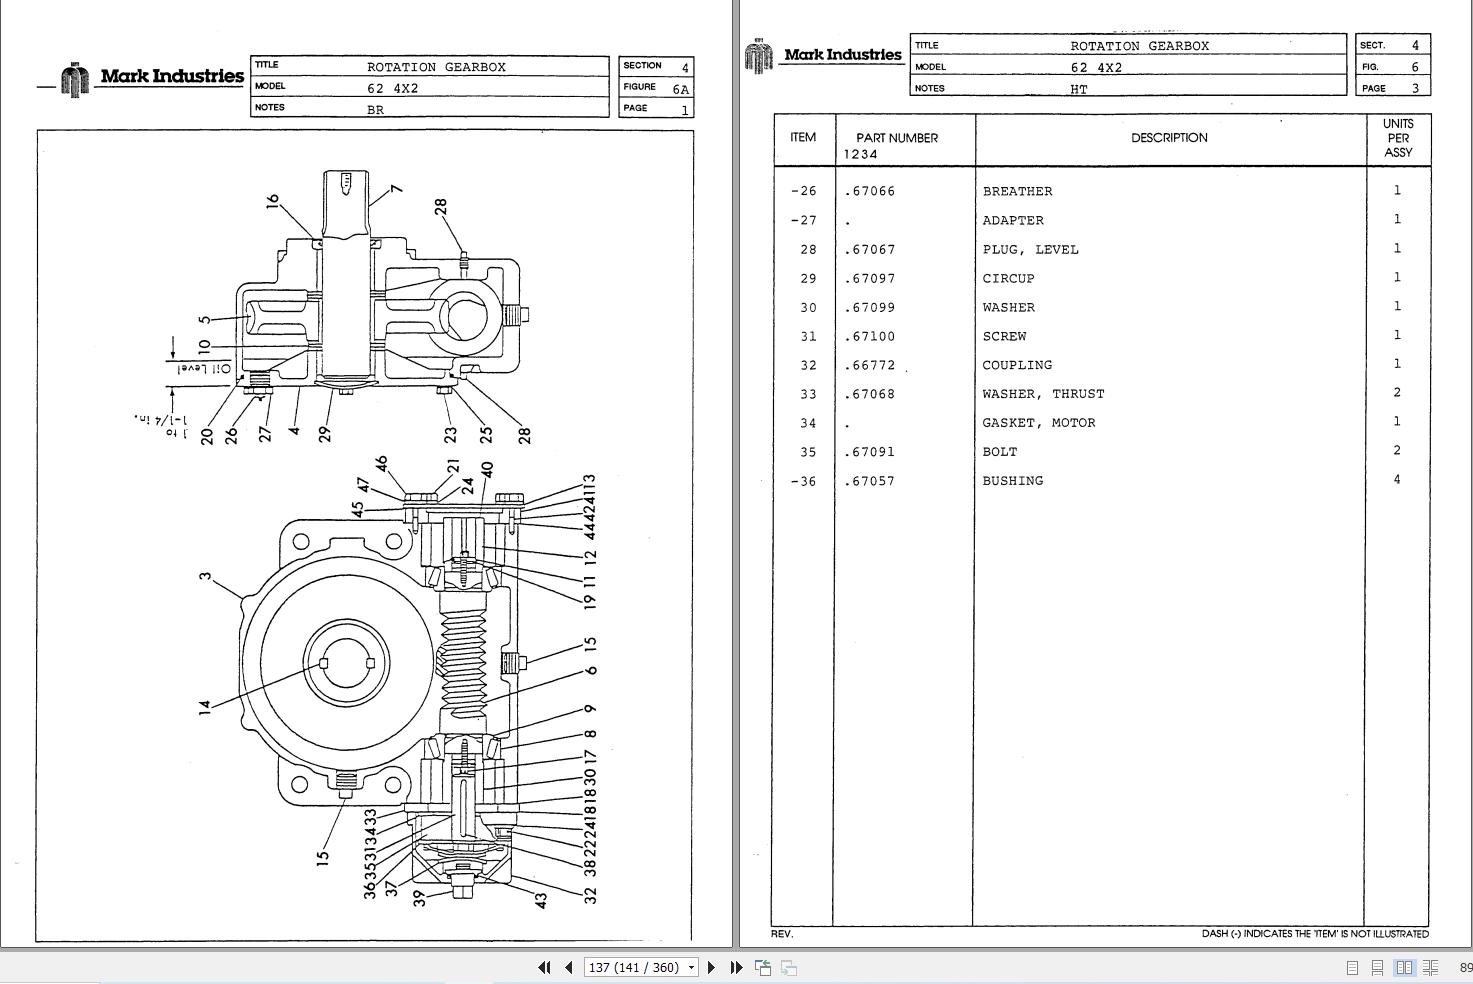The width and height of the screenshot is (1473, 984).
Task: Switch to continuous facing page layout
Action: [1431, 968]
